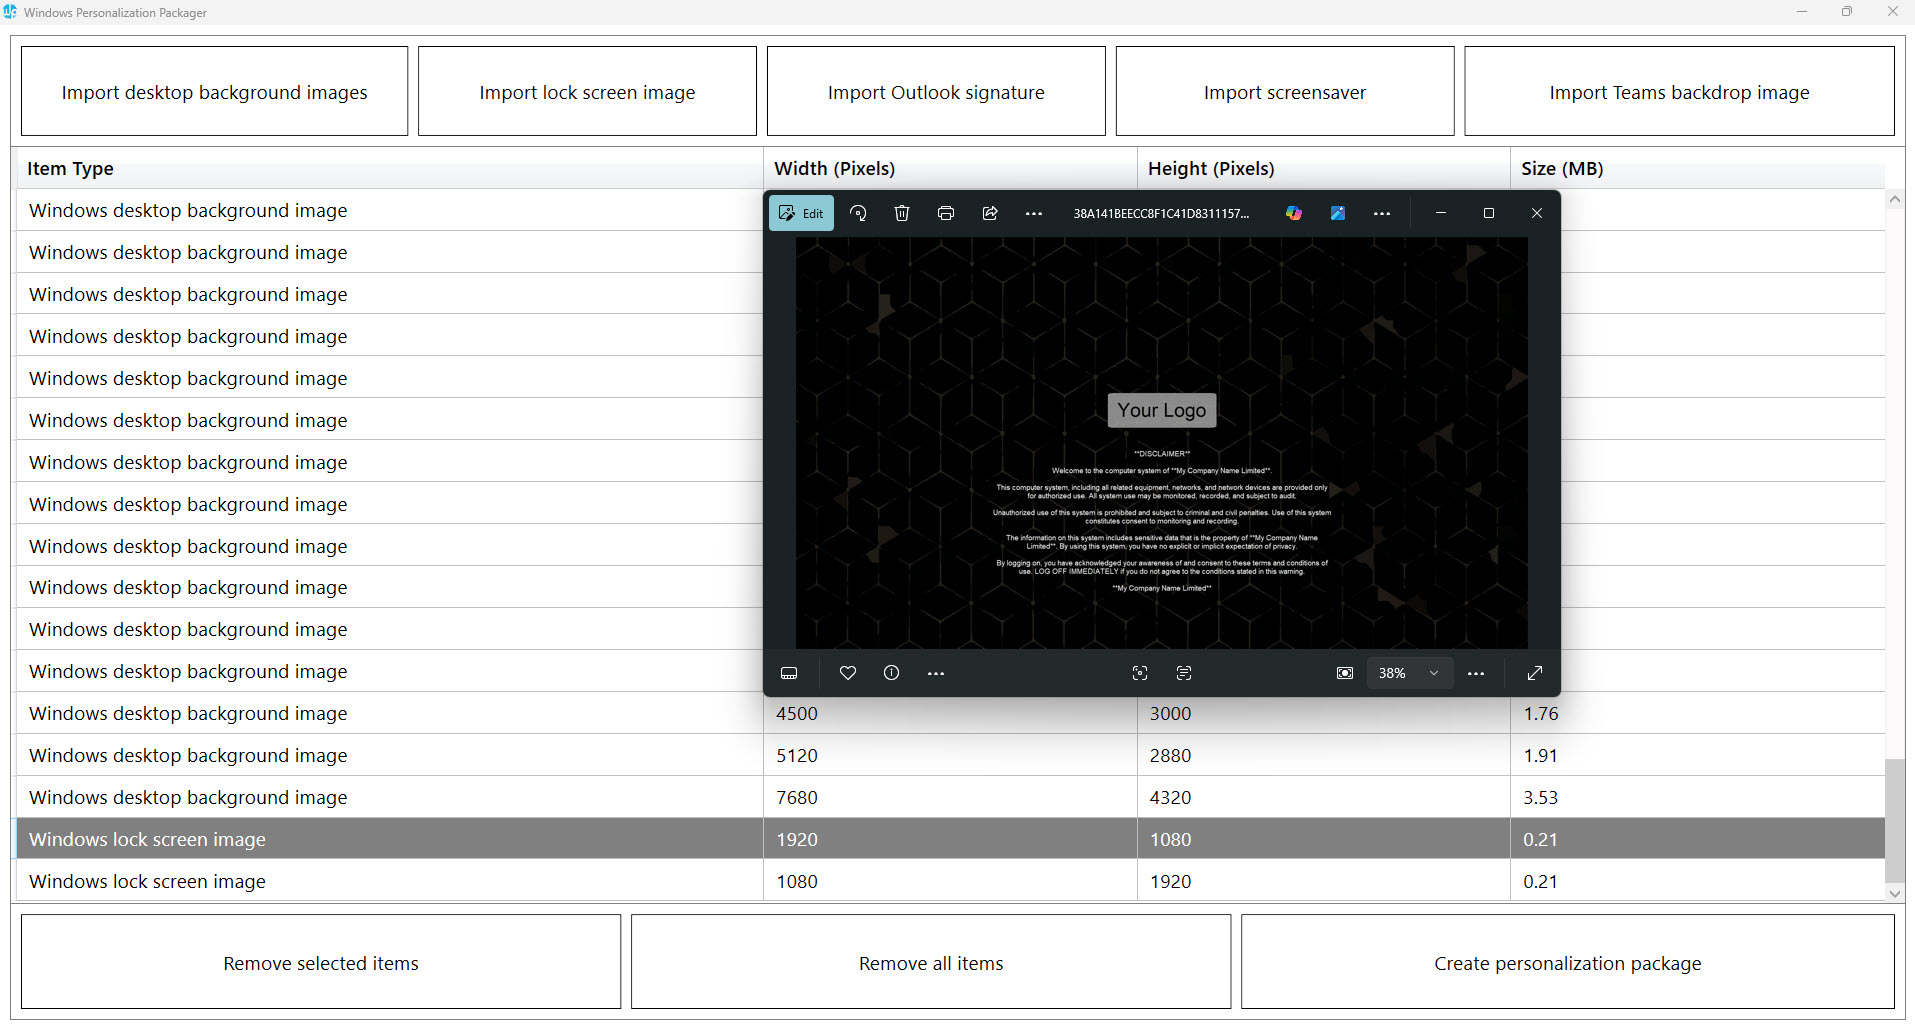1915x1029 pixels.
Task: Open the ellipsis menu beside zoom dropdown
Action: point(1476,673)
